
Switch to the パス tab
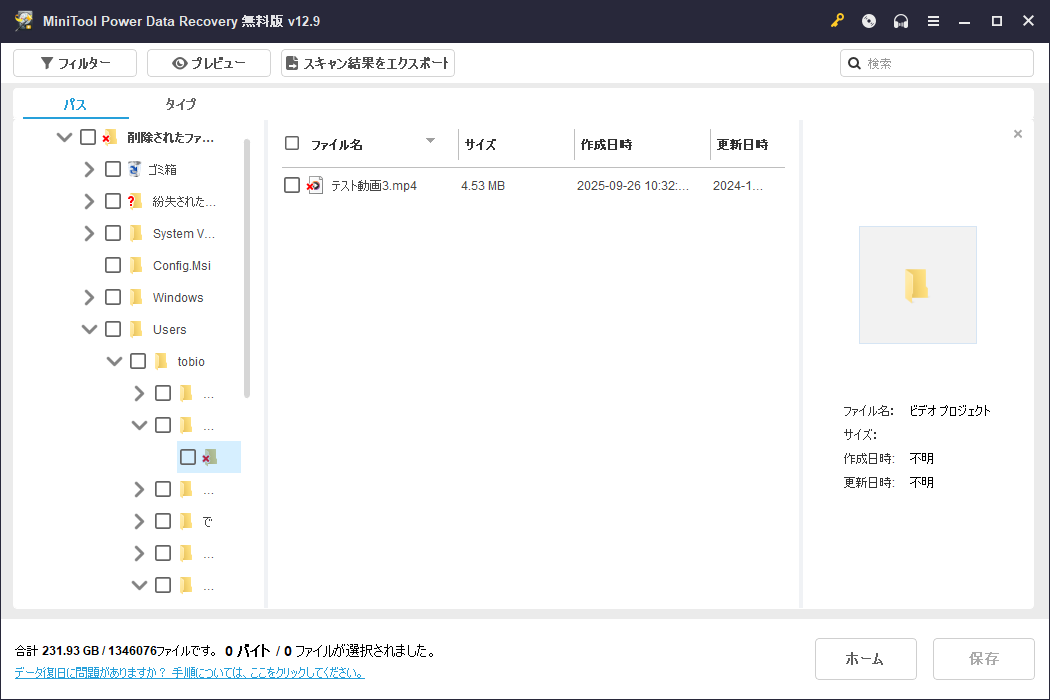75,104
